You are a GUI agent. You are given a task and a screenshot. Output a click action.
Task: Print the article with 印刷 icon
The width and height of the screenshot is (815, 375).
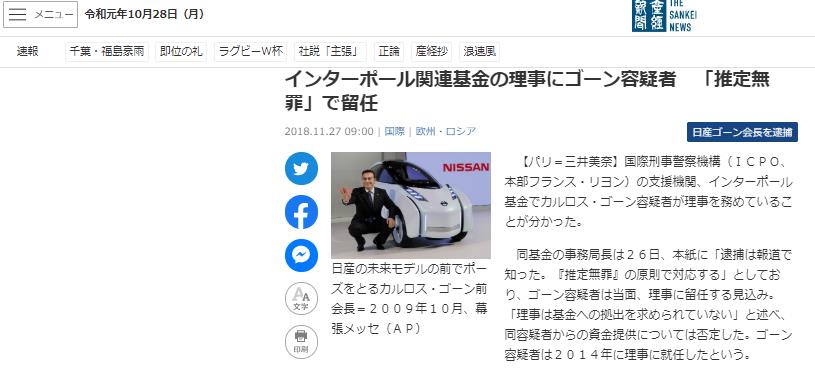[x=301, y=342]
